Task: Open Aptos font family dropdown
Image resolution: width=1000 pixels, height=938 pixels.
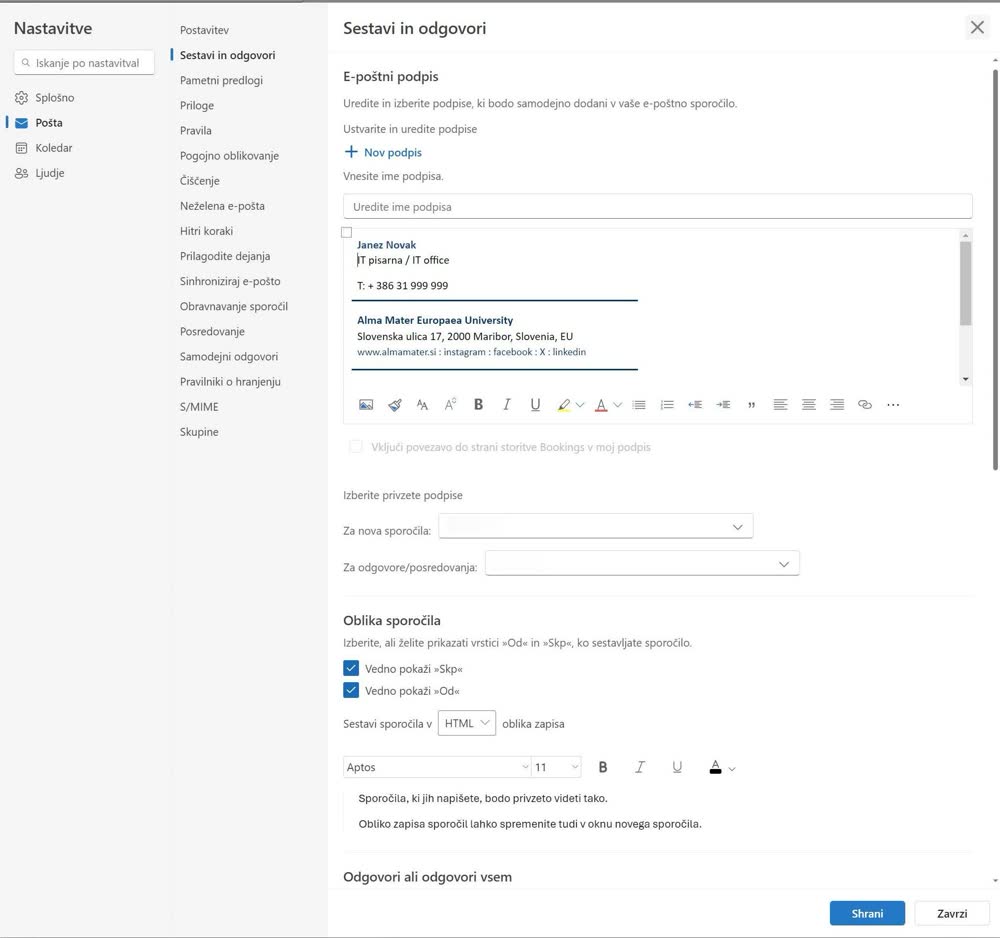Action: (437, 767)
